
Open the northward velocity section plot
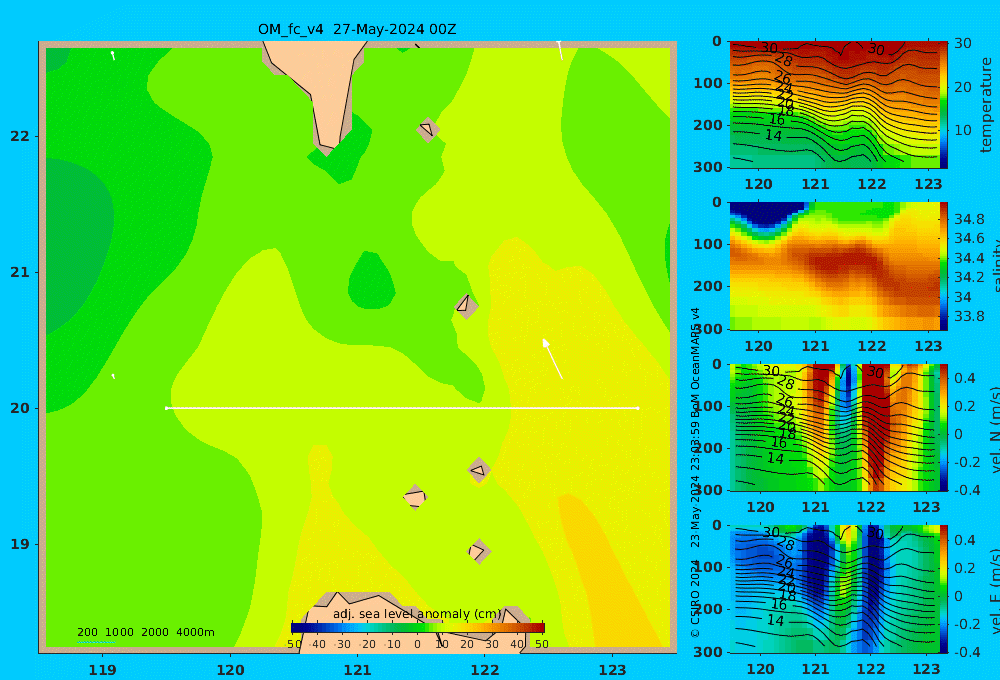coord(834,427)
